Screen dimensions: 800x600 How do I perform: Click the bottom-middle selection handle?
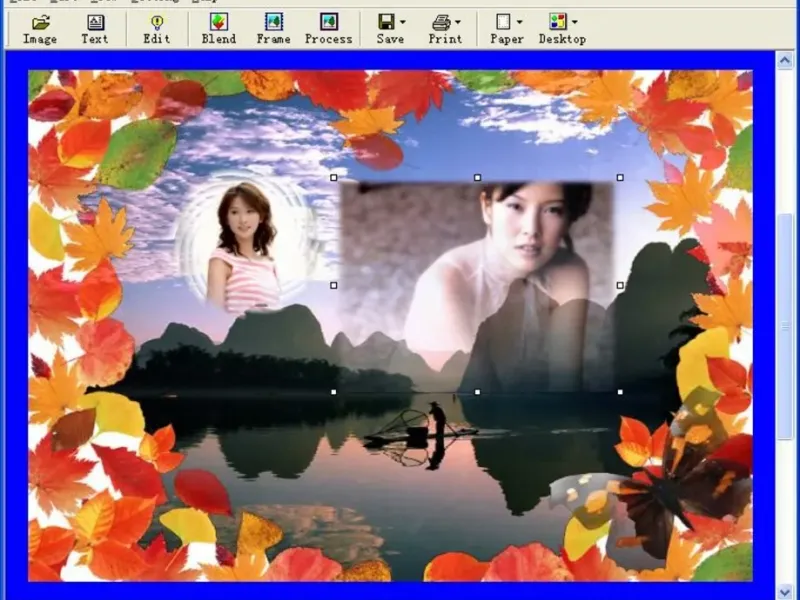coord(478,392)
